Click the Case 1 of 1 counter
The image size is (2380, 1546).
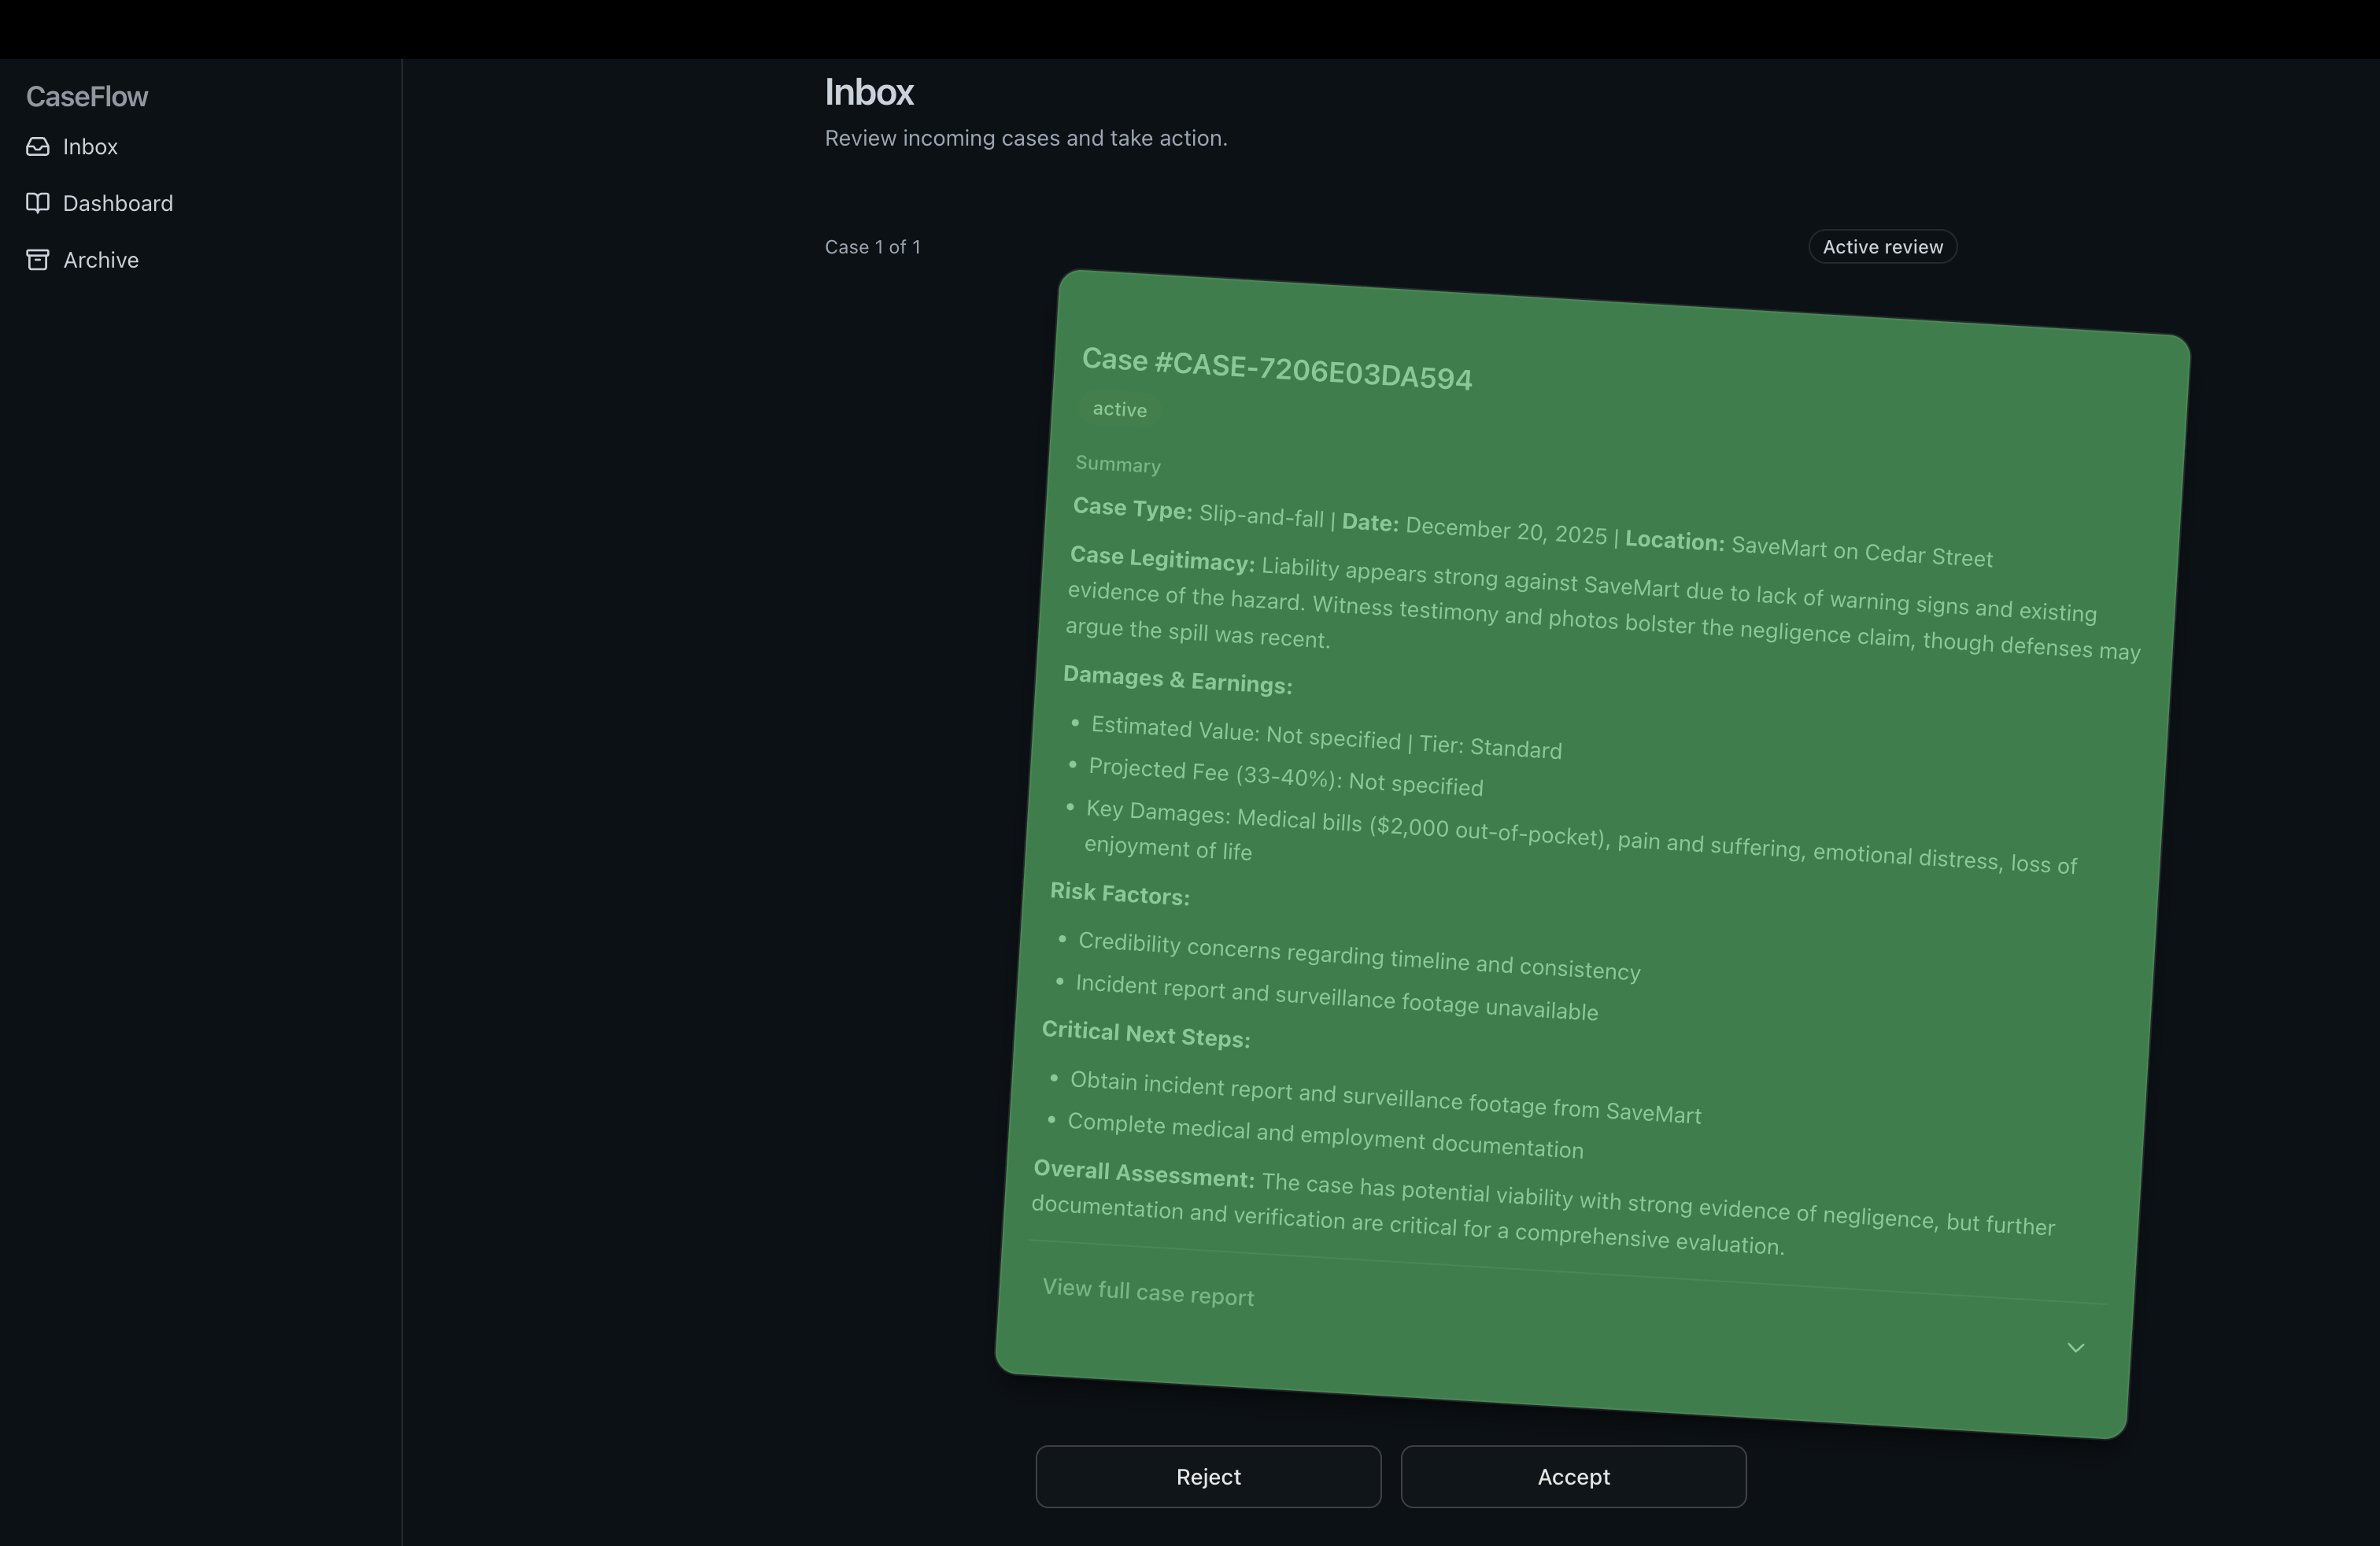(872, 247)
